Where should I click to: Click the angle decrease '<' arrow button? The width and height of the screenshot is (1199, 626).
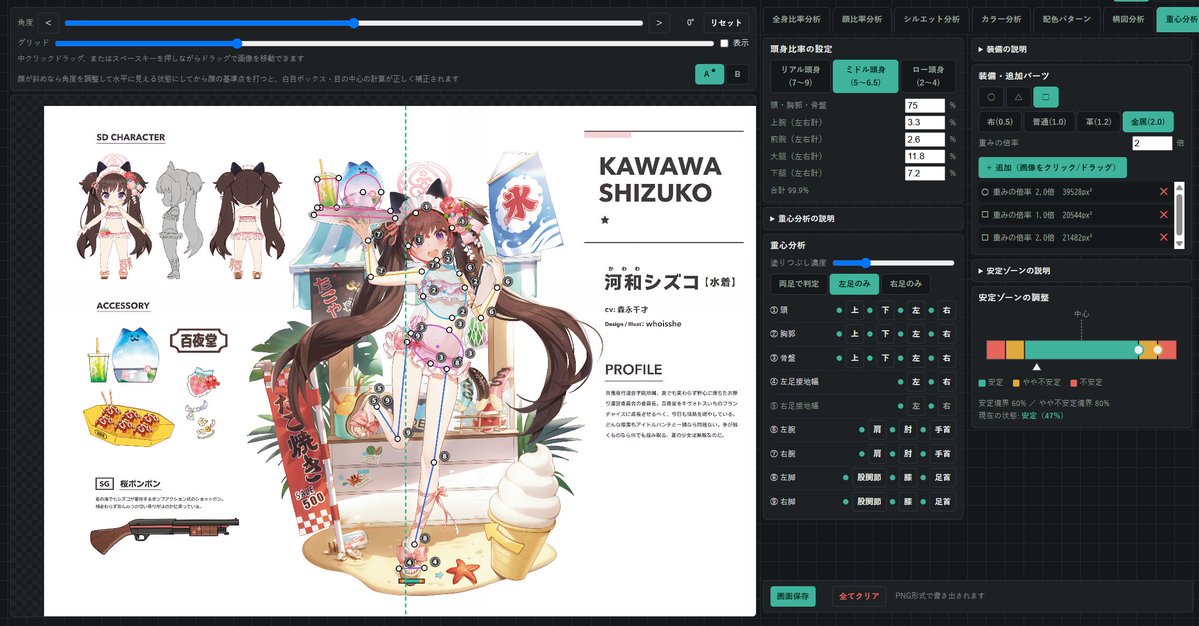coord(48,23)
